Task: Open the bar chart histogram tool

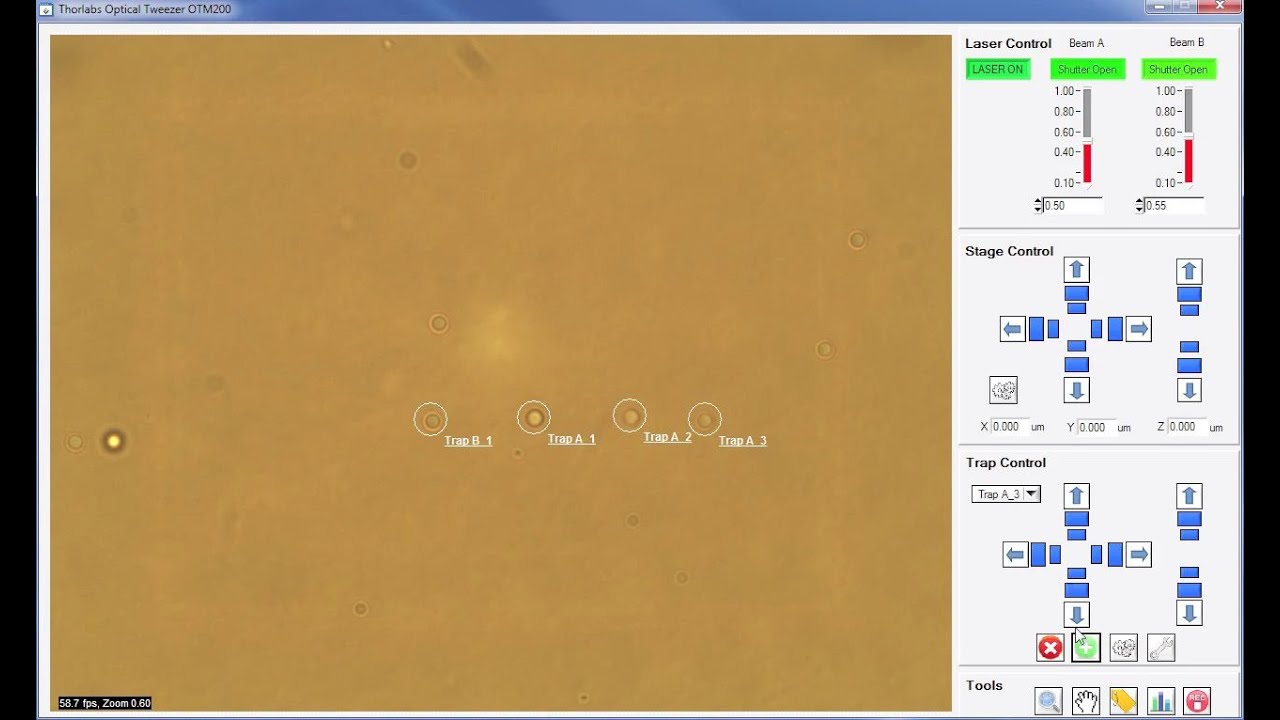Action: 1161,701
